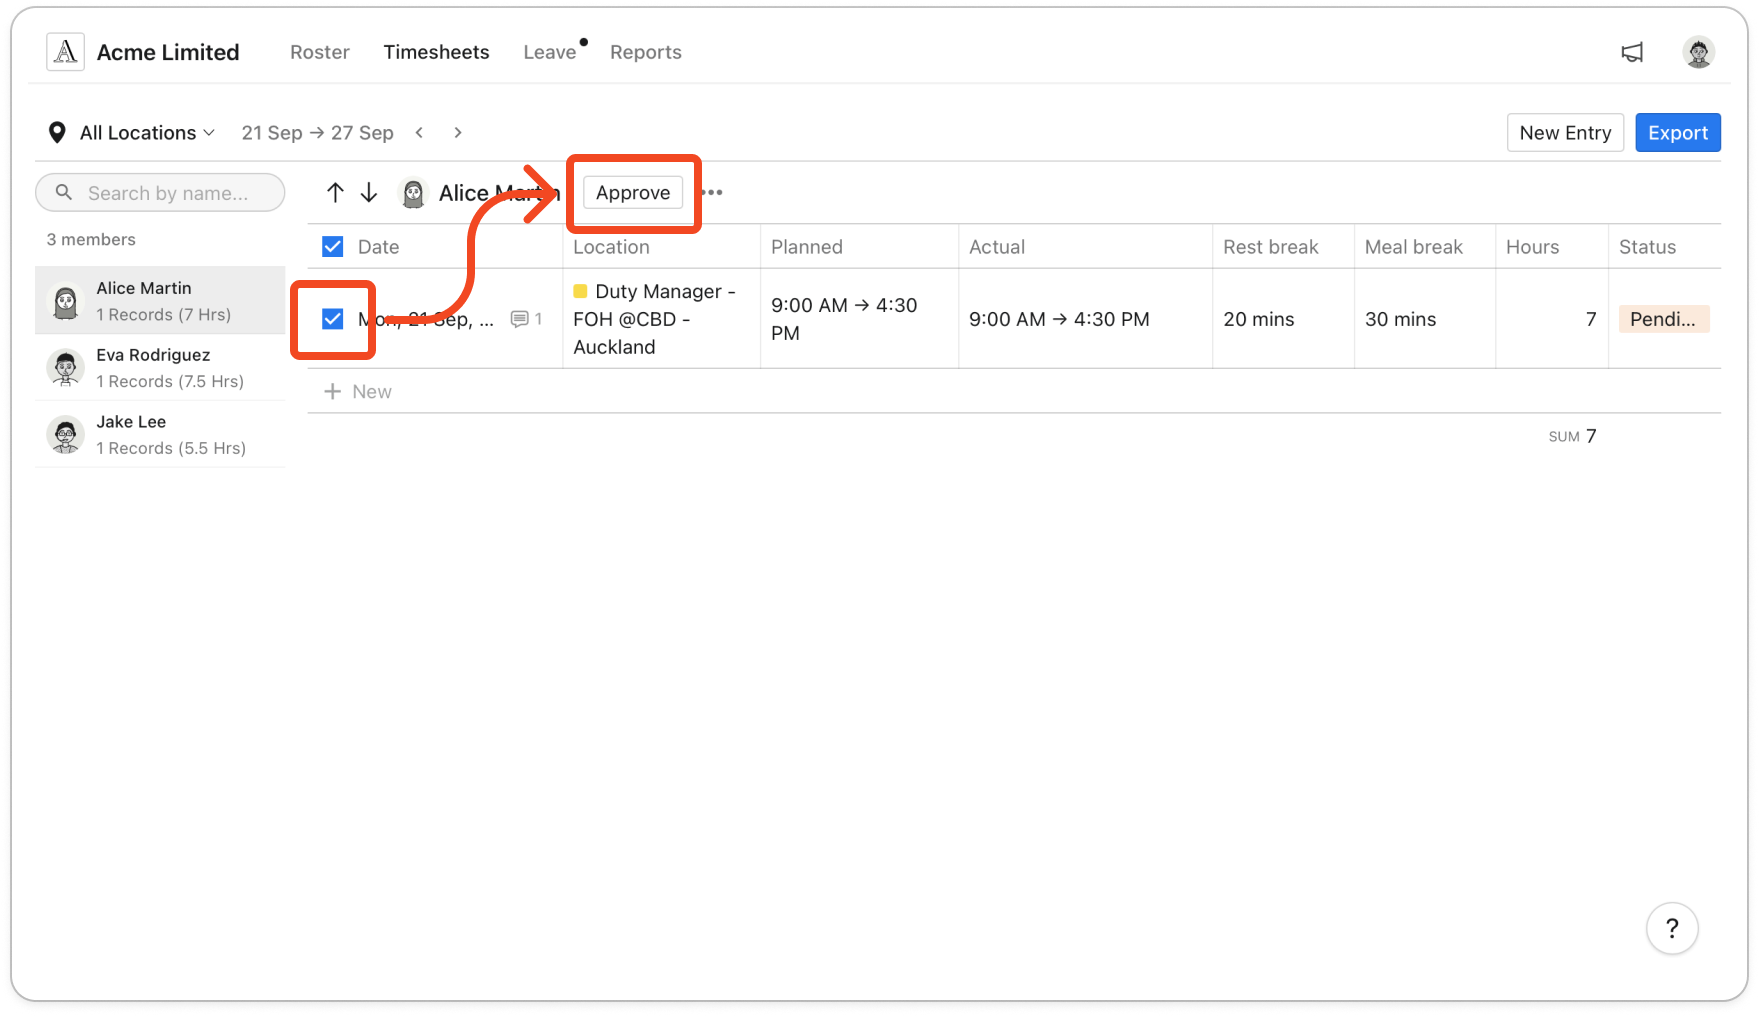Open the Roster tab

pyautogui.click(x=320, y=52)
